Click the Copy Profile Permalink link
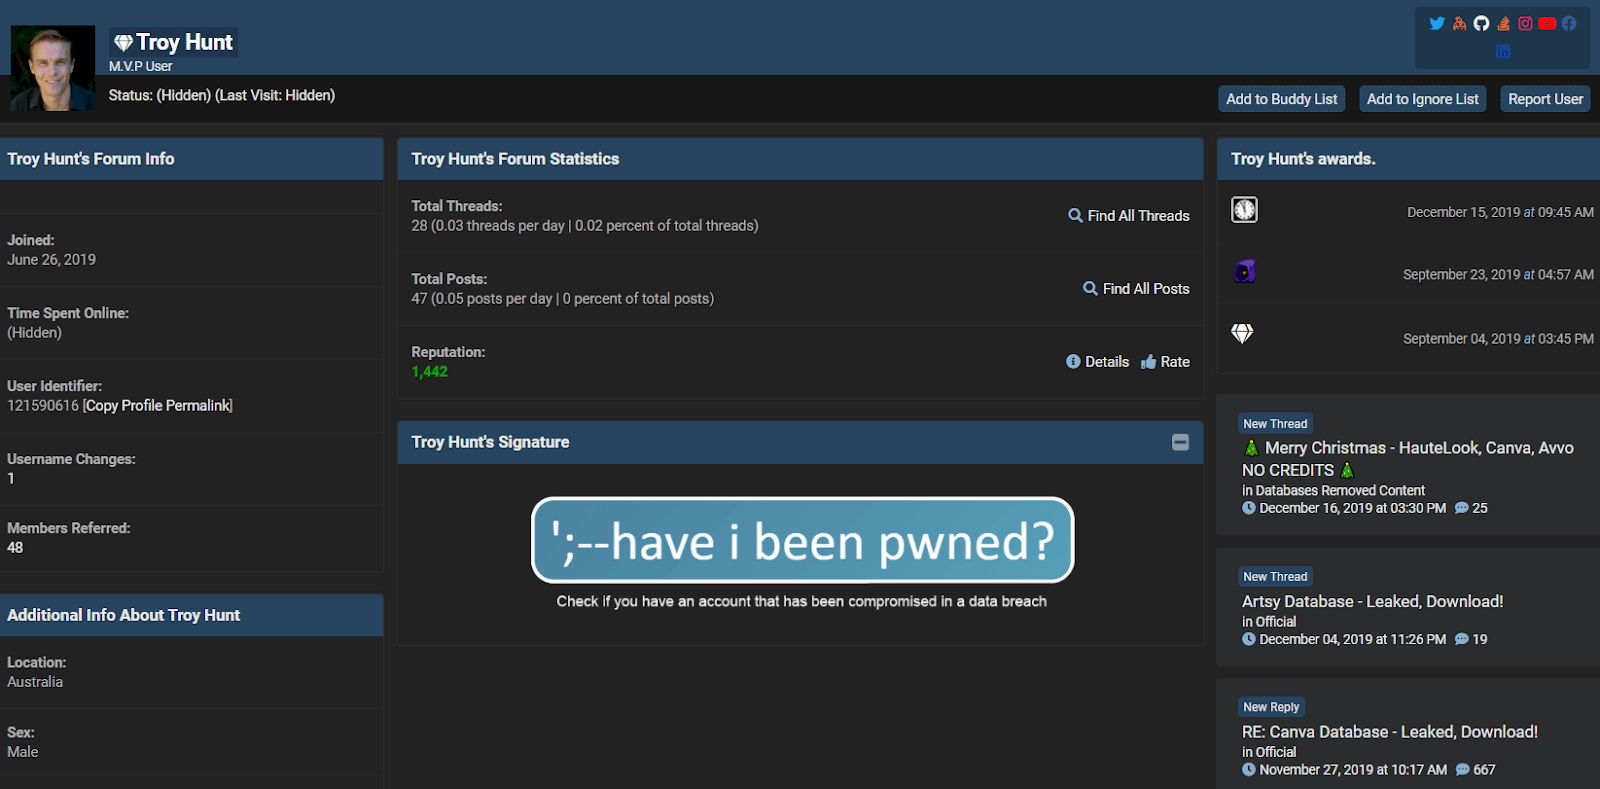The height and width of the screenshot is (789, 1600). [158, 405]
